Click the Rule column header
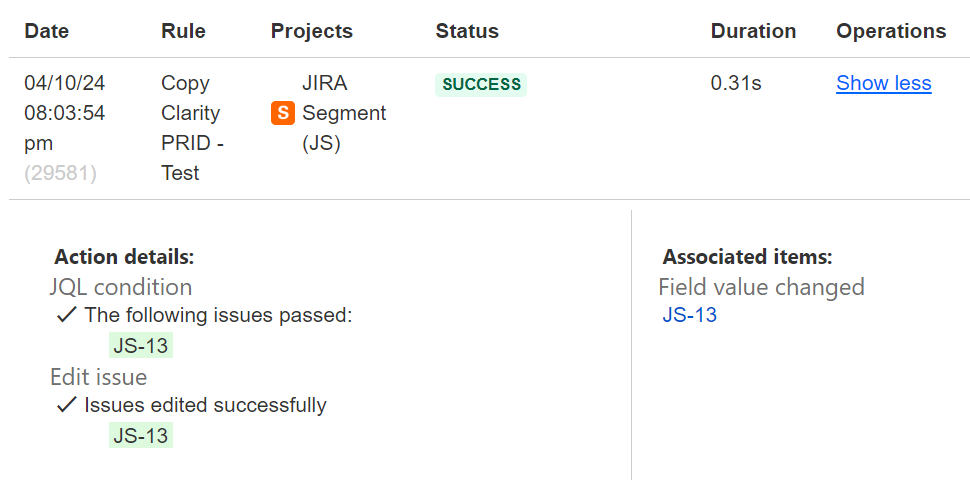The image size is (970, 488). point(183,31)
